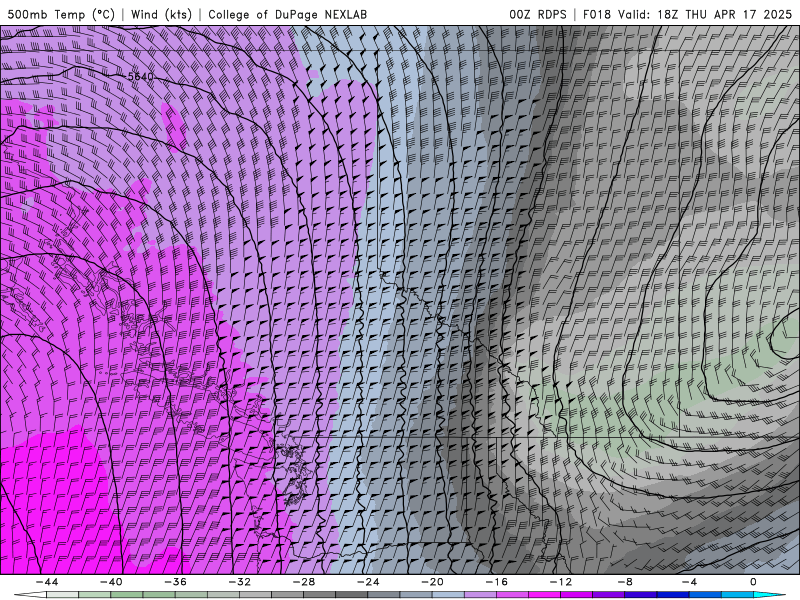
Task: Click the -44 colorbar tick label
Action: 46,582
